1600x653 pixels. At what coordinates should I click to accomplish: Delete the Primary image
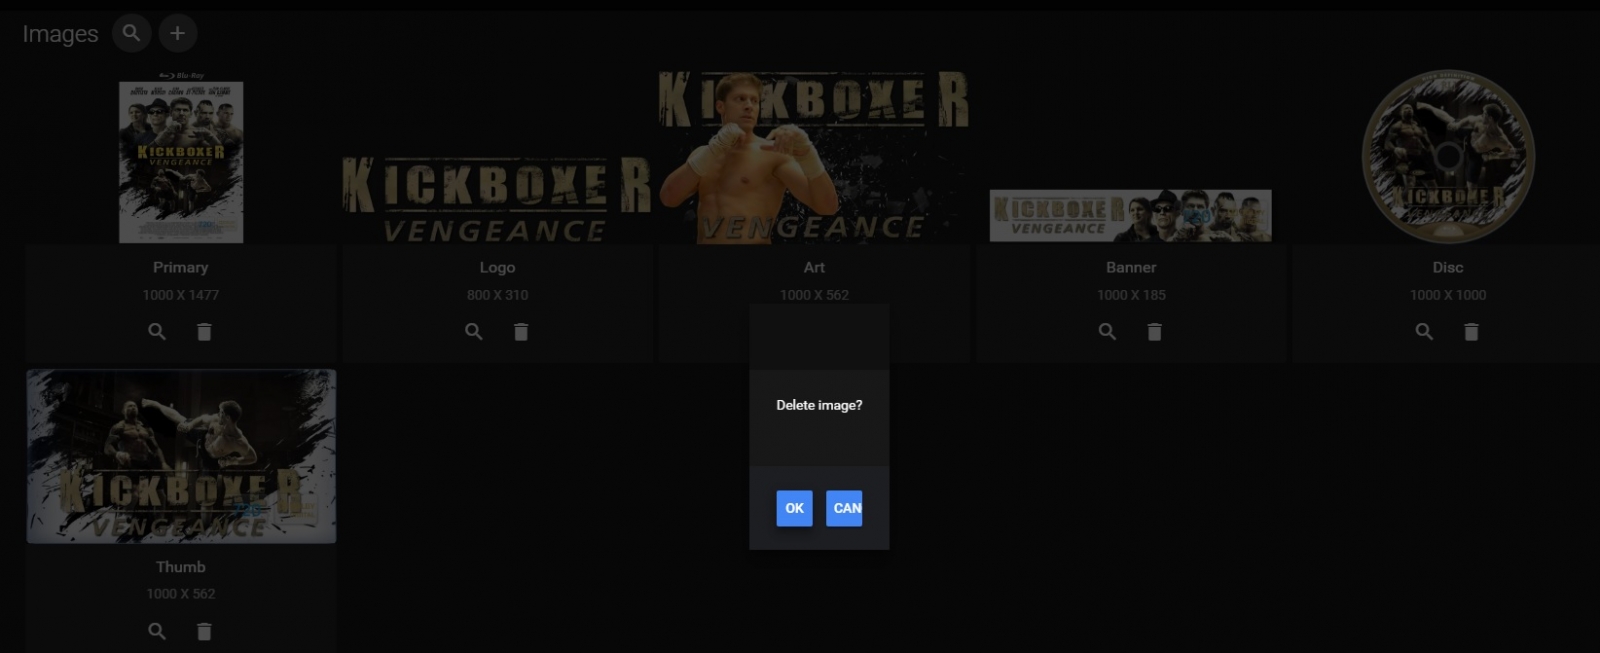[204, 331]
